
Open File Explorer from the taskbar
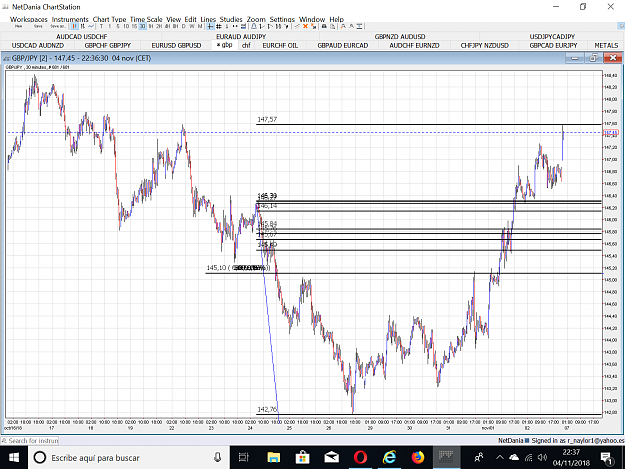tap(273, 457)
